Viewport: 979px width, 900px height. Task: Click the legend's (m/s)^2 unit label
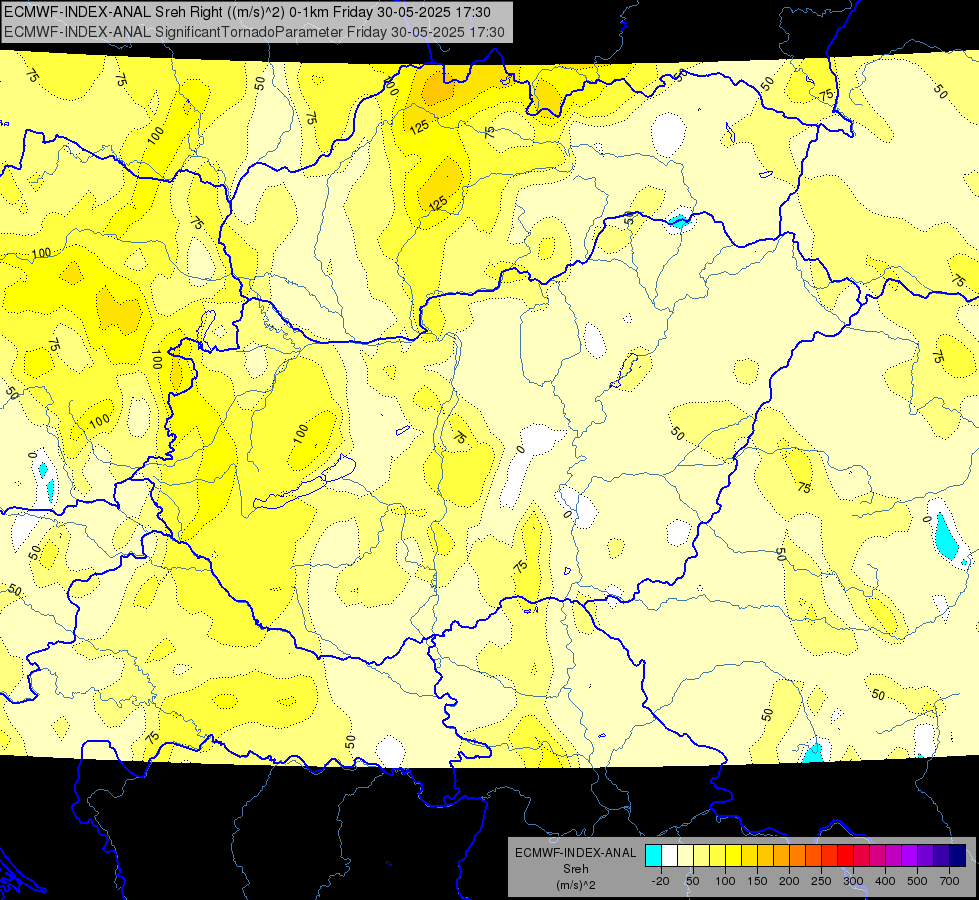coord(575,885)
